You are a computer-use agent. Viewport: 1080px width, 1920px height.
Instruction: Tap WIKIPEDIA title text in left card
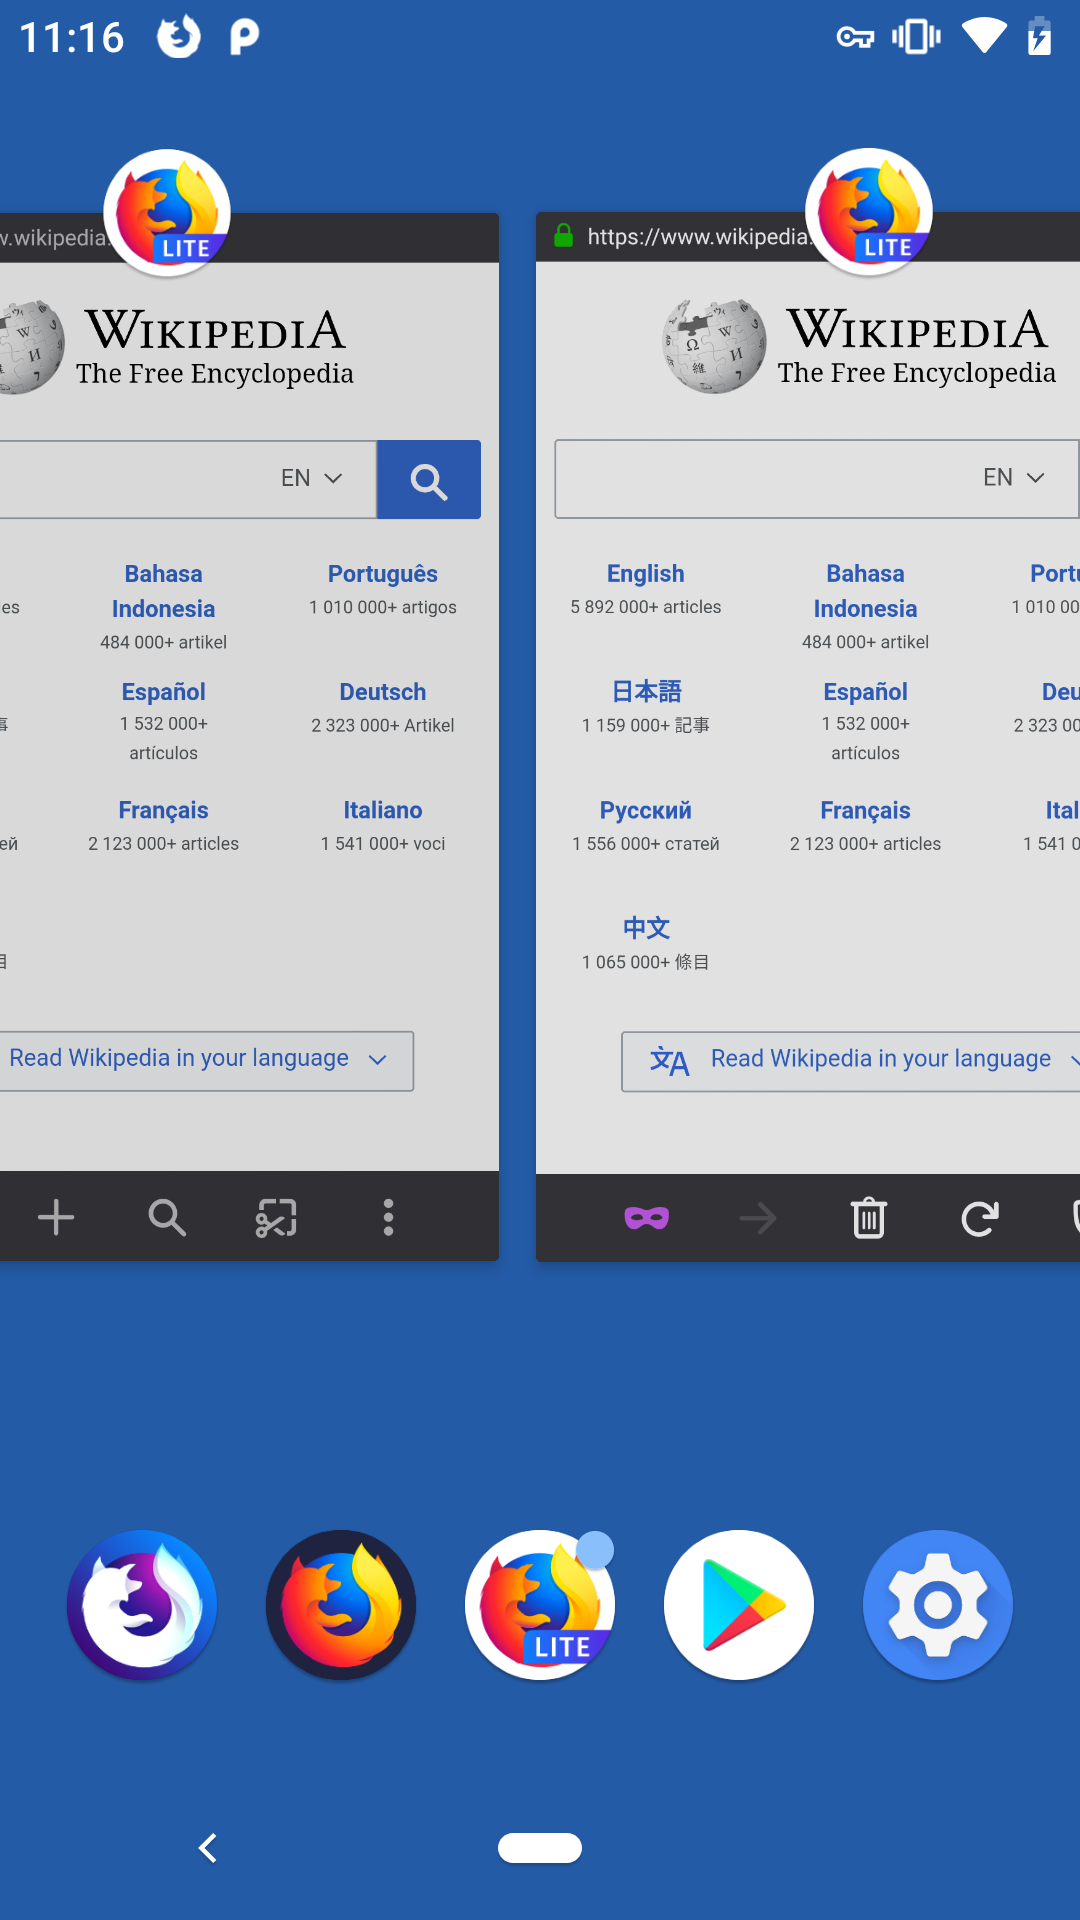click(x=215, y=330)
